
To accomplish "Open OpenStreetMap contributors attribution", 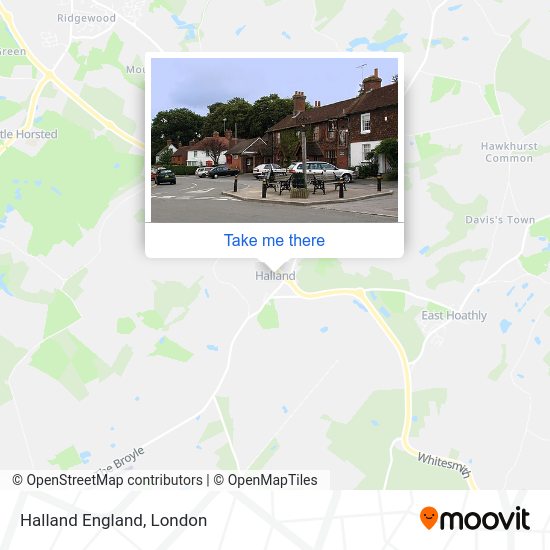I will tap(107, 480).
